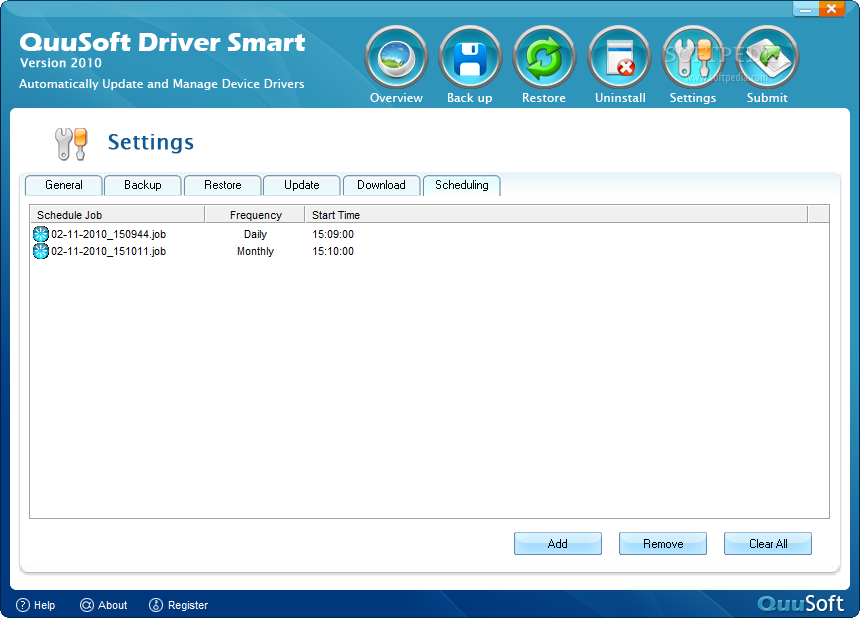This screenshot has height=618, width=860.
Task: Open the Back up floppy disk icon
Action: pos(470,57)
